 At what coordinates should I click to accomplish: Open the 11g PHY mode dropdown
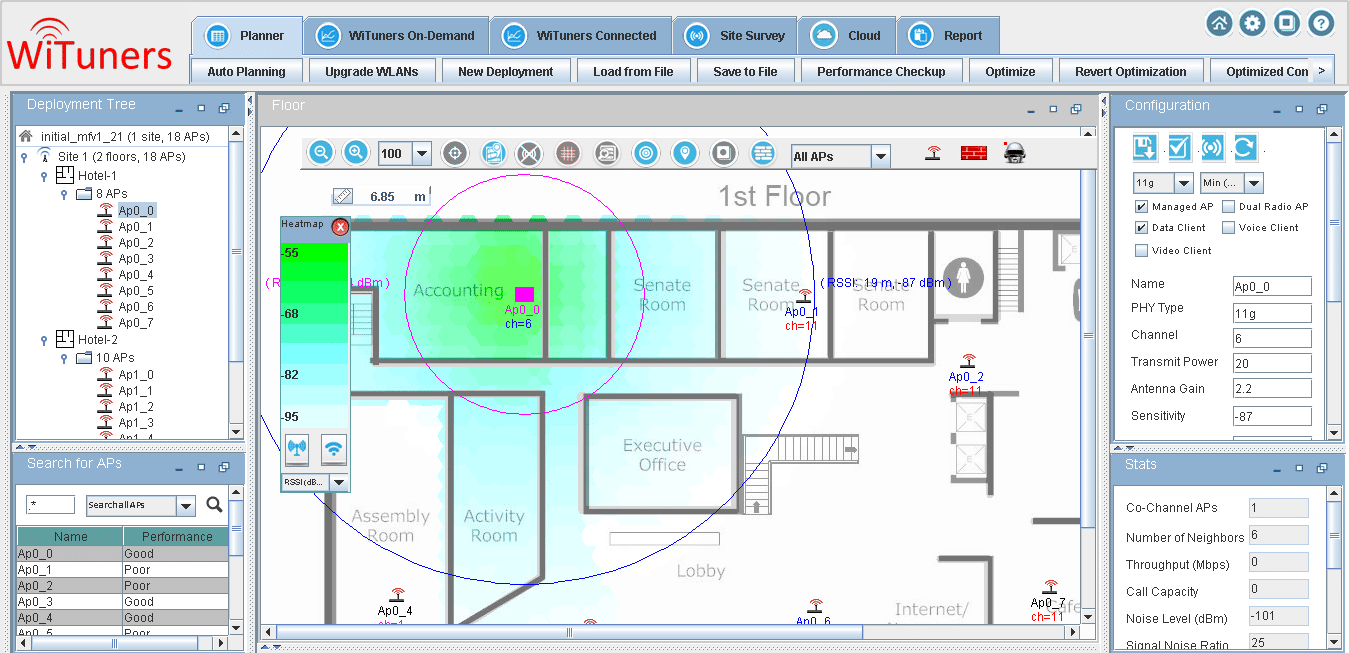click(1184, 183)
